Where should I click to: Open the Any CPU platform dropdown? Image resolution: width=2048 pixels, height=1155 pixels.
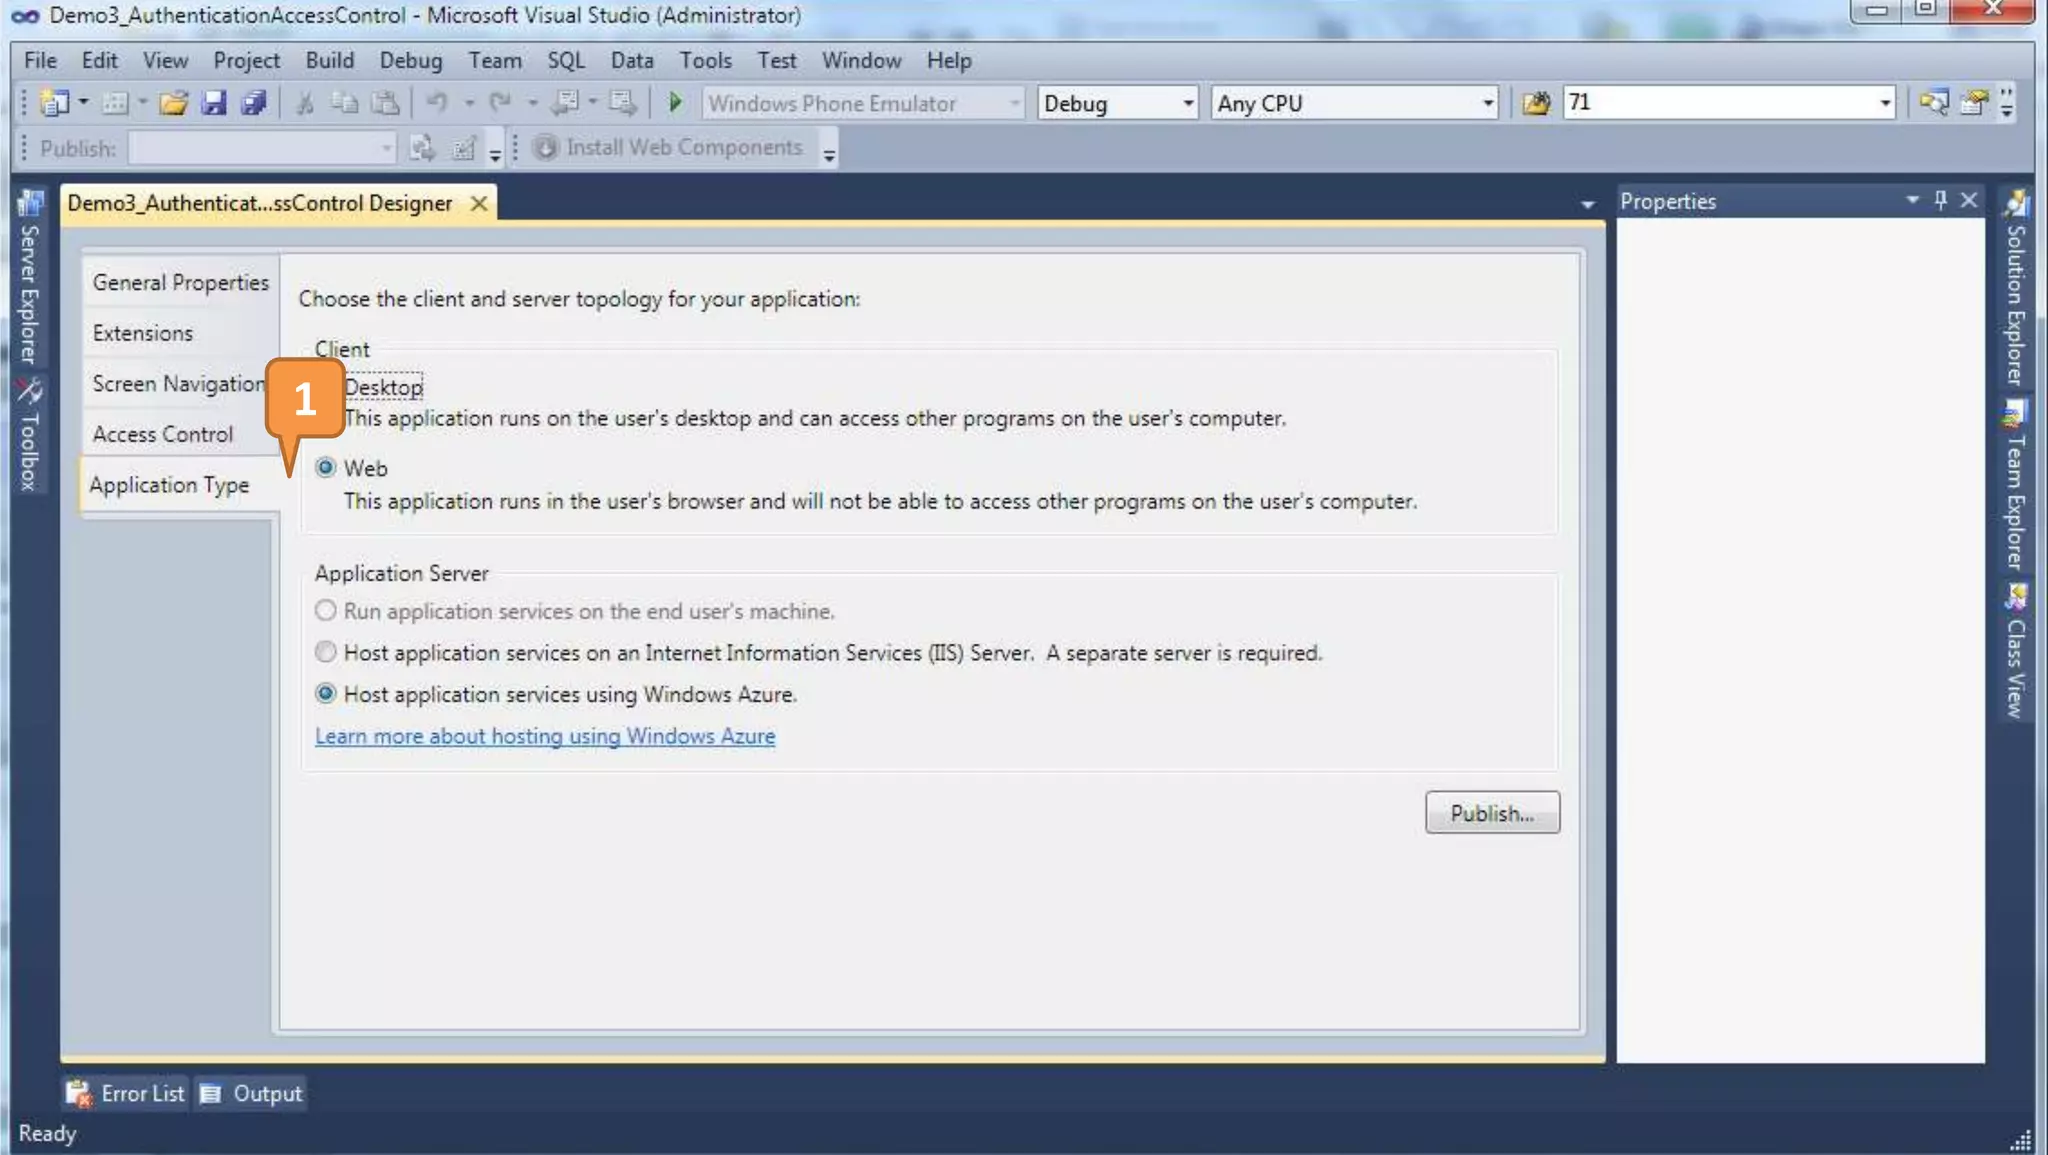pyautogui.click(x=1487, y=103)
